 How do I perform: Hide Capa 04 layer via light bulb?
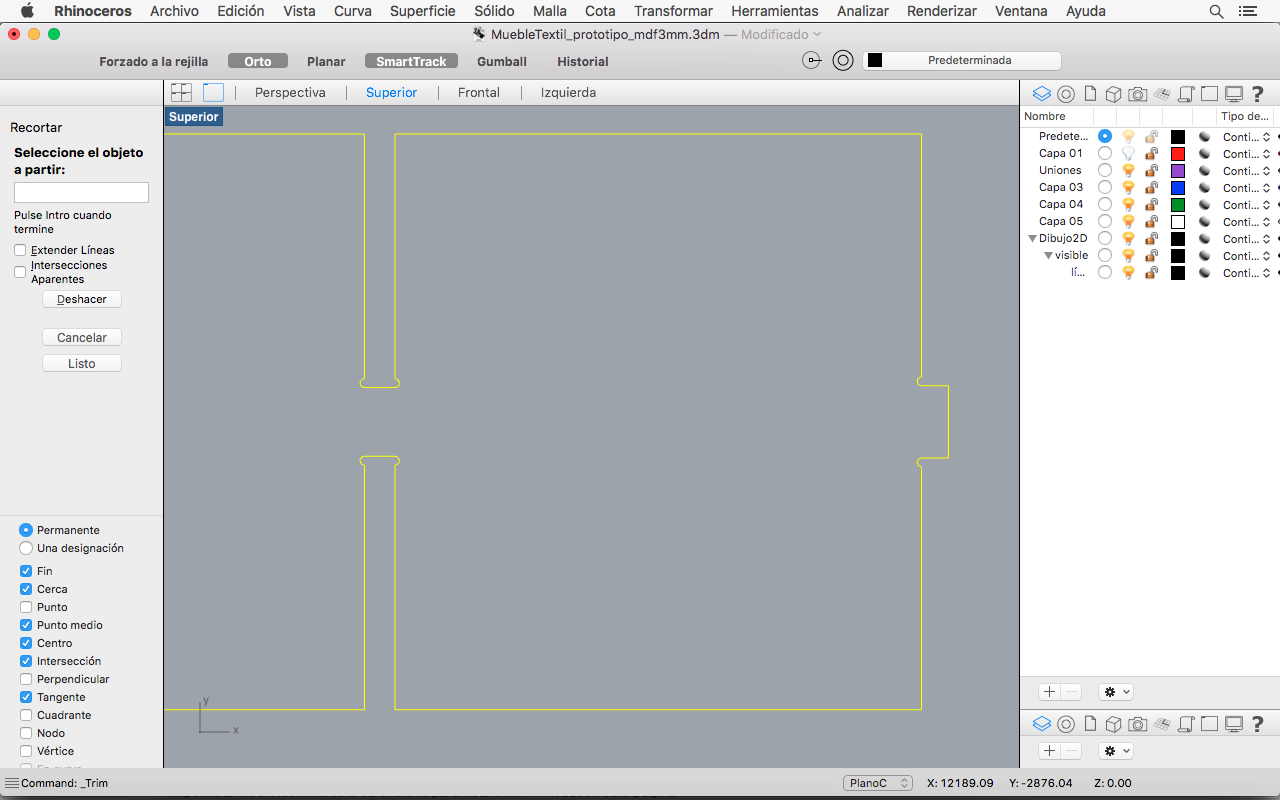point(1128,204)
